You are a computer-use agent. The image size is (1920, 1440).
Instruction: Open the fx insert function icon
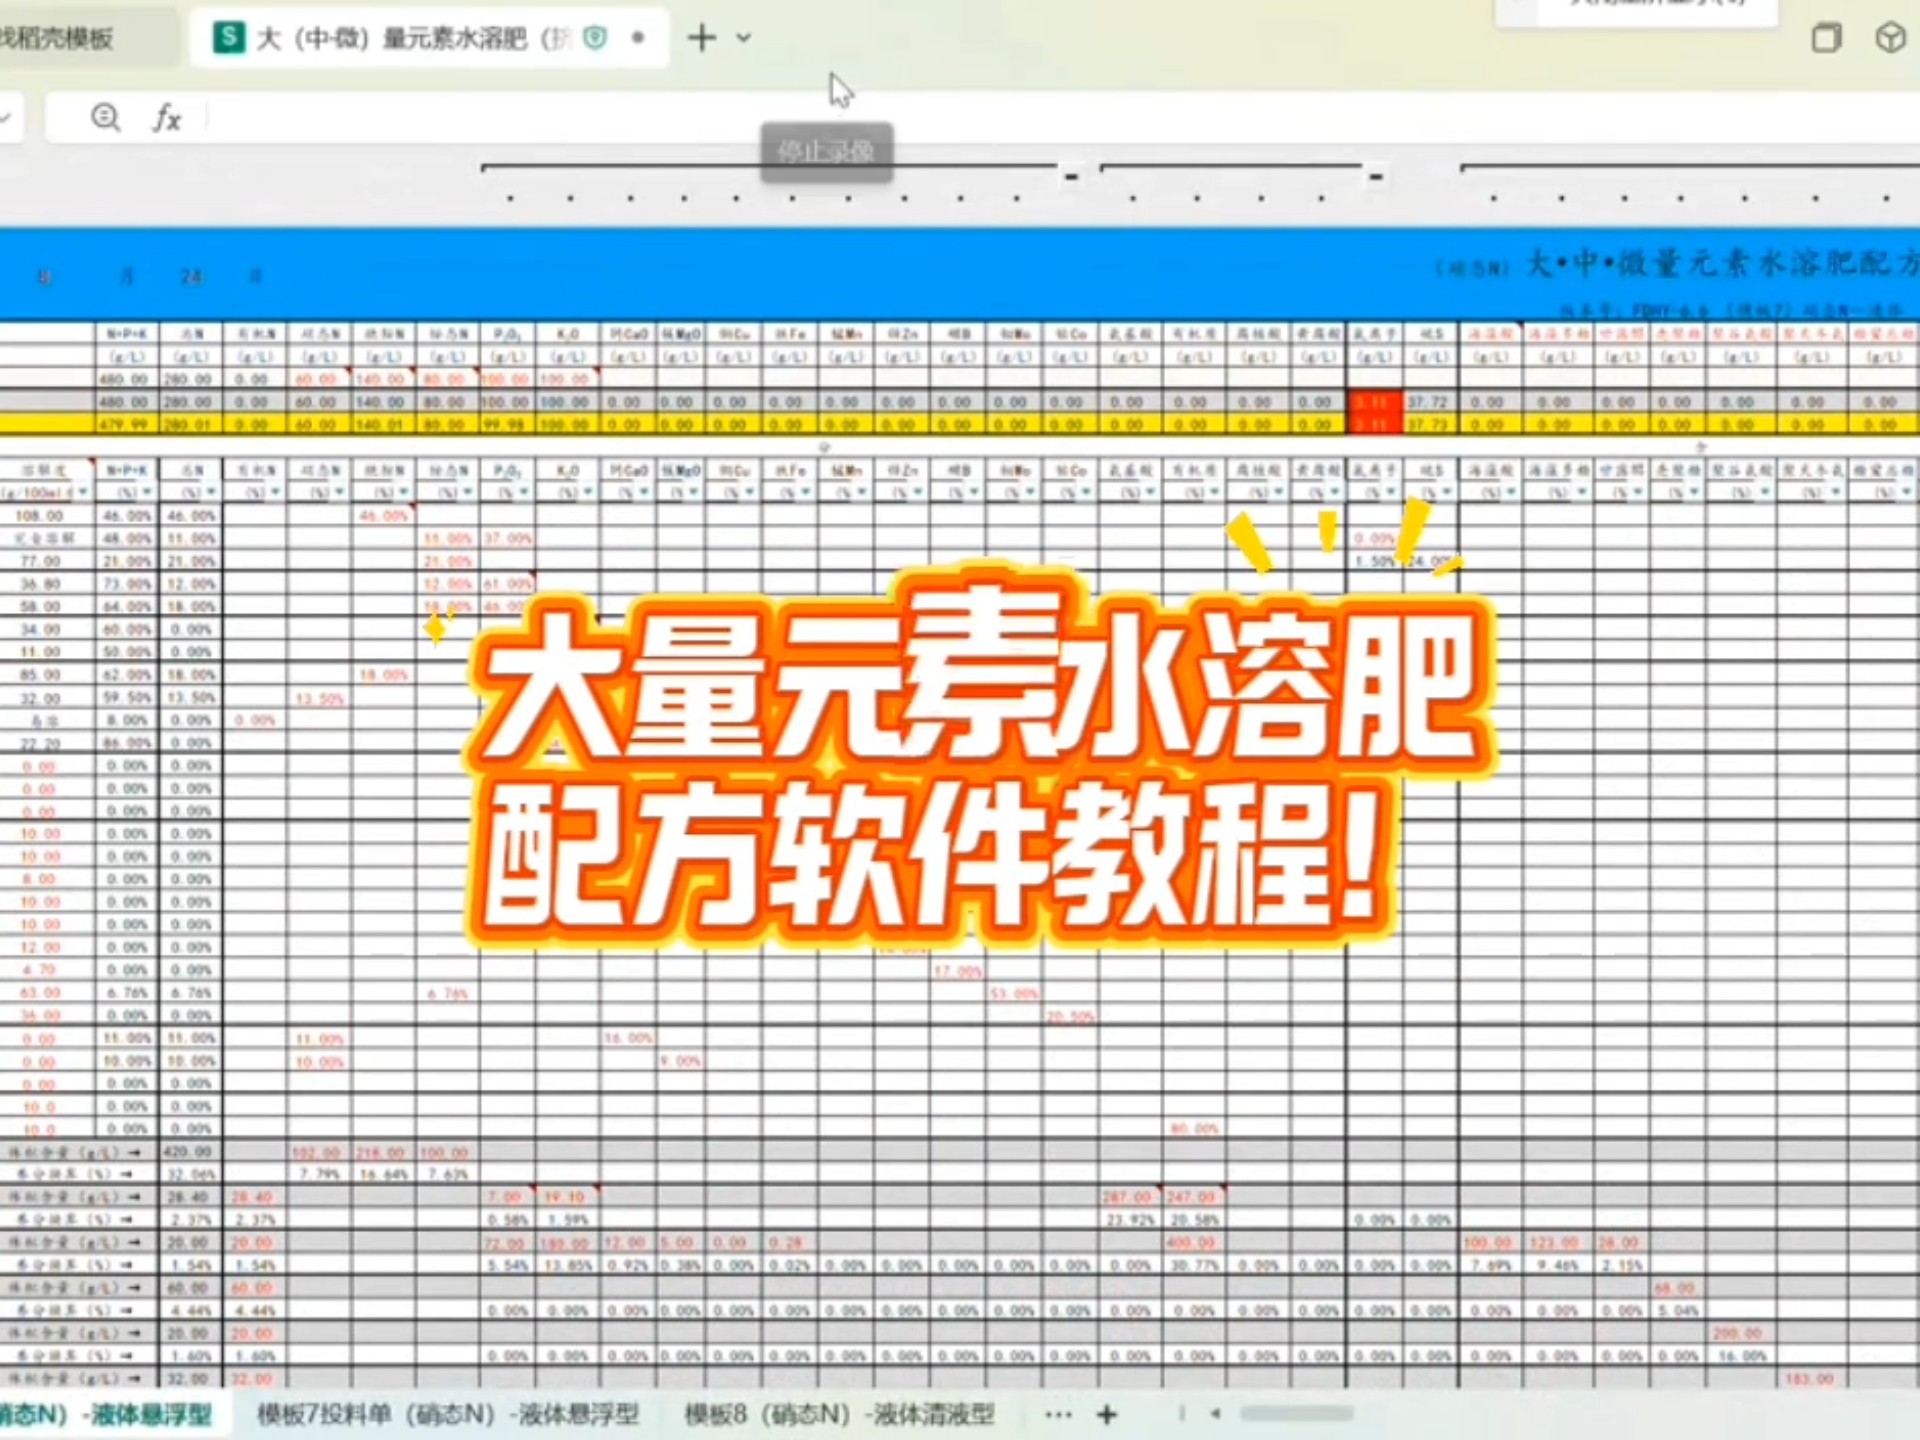coord(166,118)
